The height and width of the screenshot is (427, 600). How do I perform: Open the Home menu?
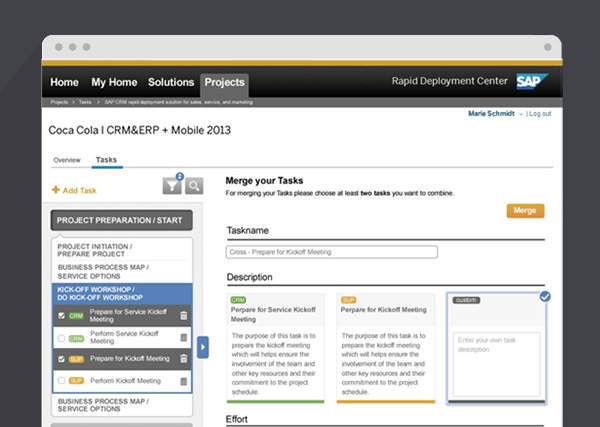coord(64,82)
